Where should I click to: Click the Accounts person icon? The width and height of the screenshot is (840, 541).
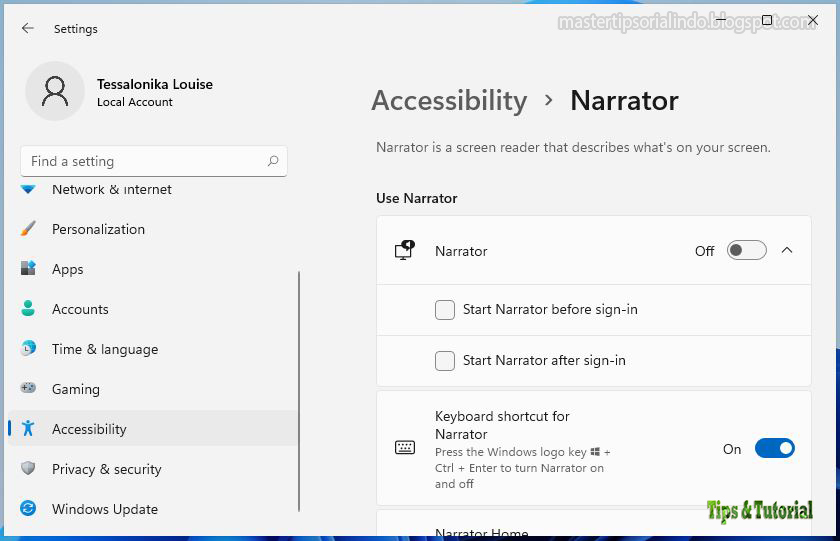28,309
